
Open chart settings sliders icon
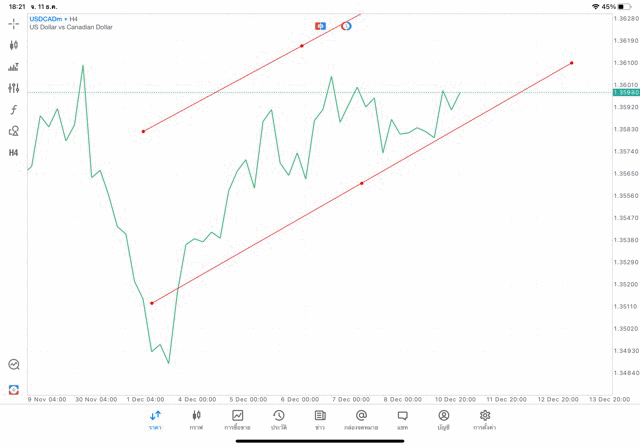click(14, 88)
